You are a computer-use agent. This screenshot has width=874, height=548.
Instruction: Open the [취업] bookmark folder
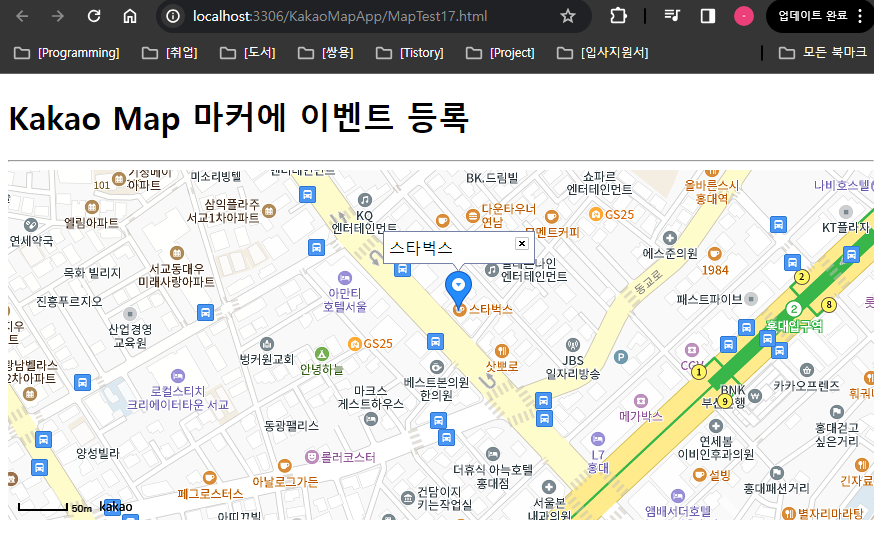pos(169,53)
